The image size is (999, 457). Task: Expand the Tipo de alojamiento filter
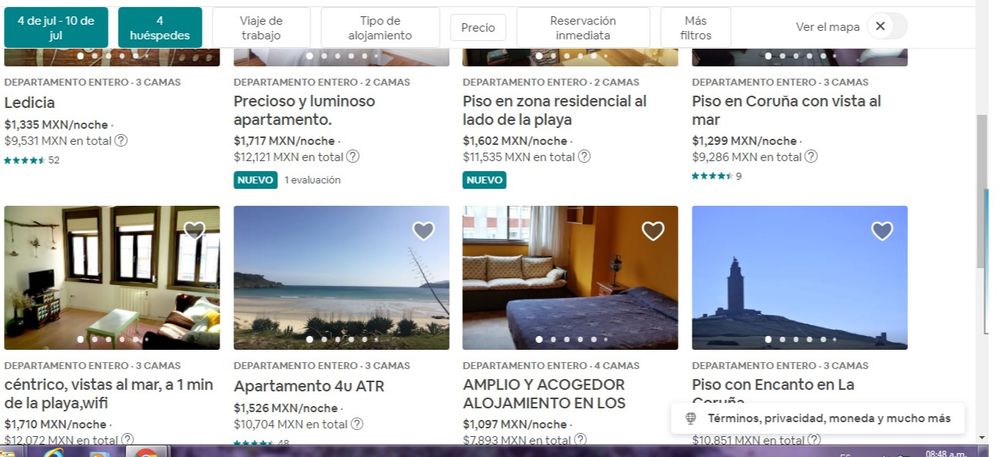[380, 27]
